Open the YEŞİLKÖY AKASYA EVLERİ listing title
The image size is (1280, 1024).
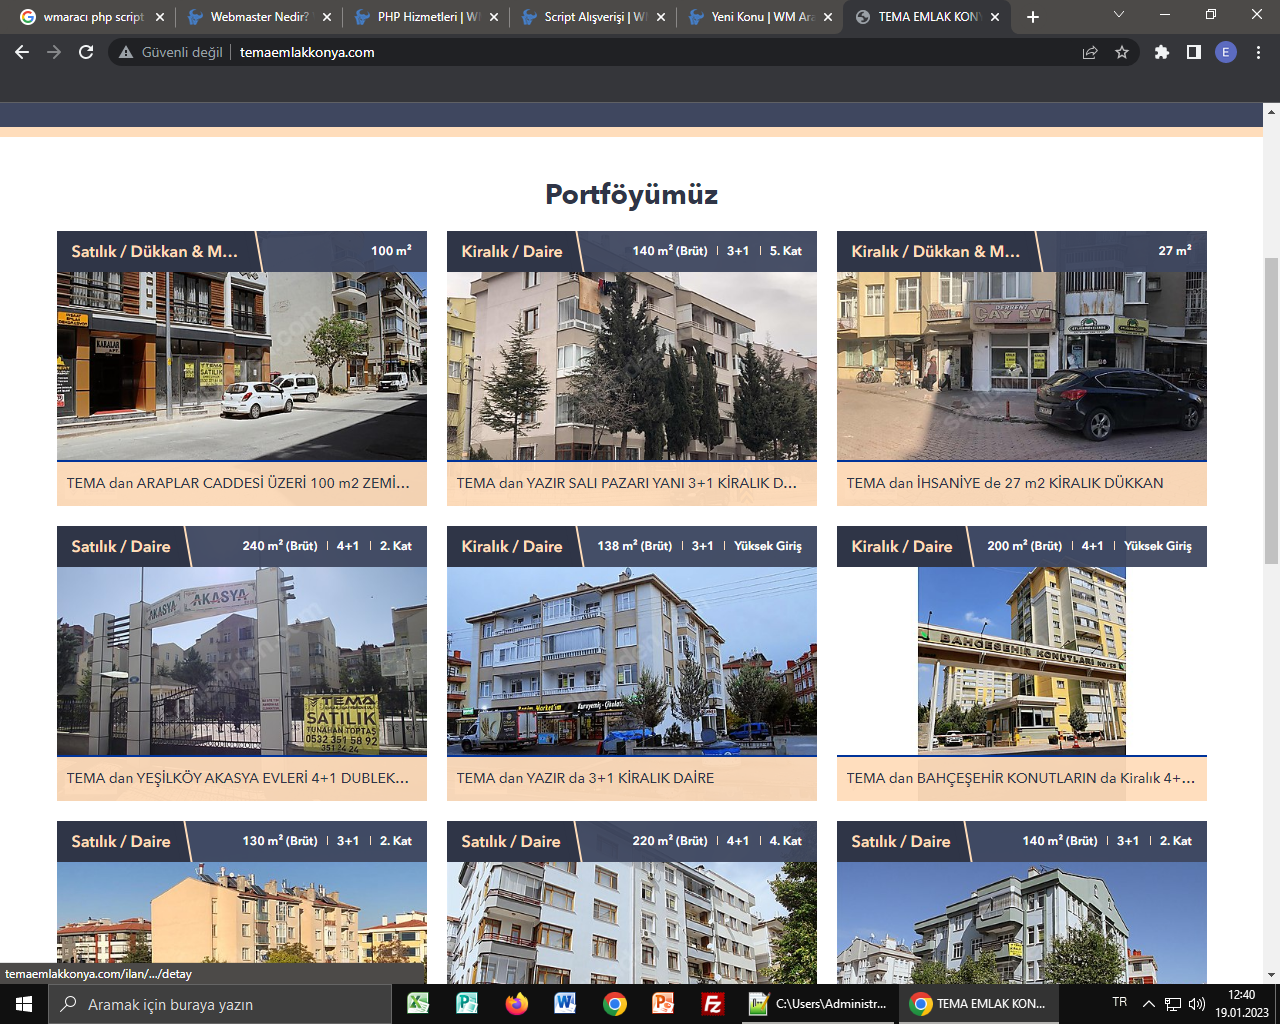coord(238,778)
